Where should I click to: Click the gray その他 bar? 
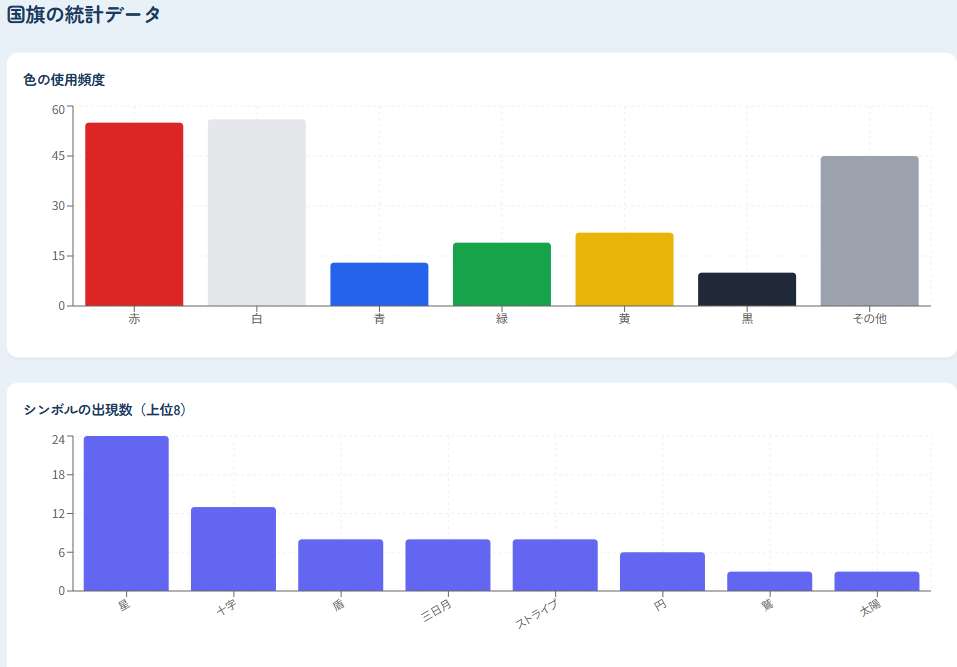(869, 230)
